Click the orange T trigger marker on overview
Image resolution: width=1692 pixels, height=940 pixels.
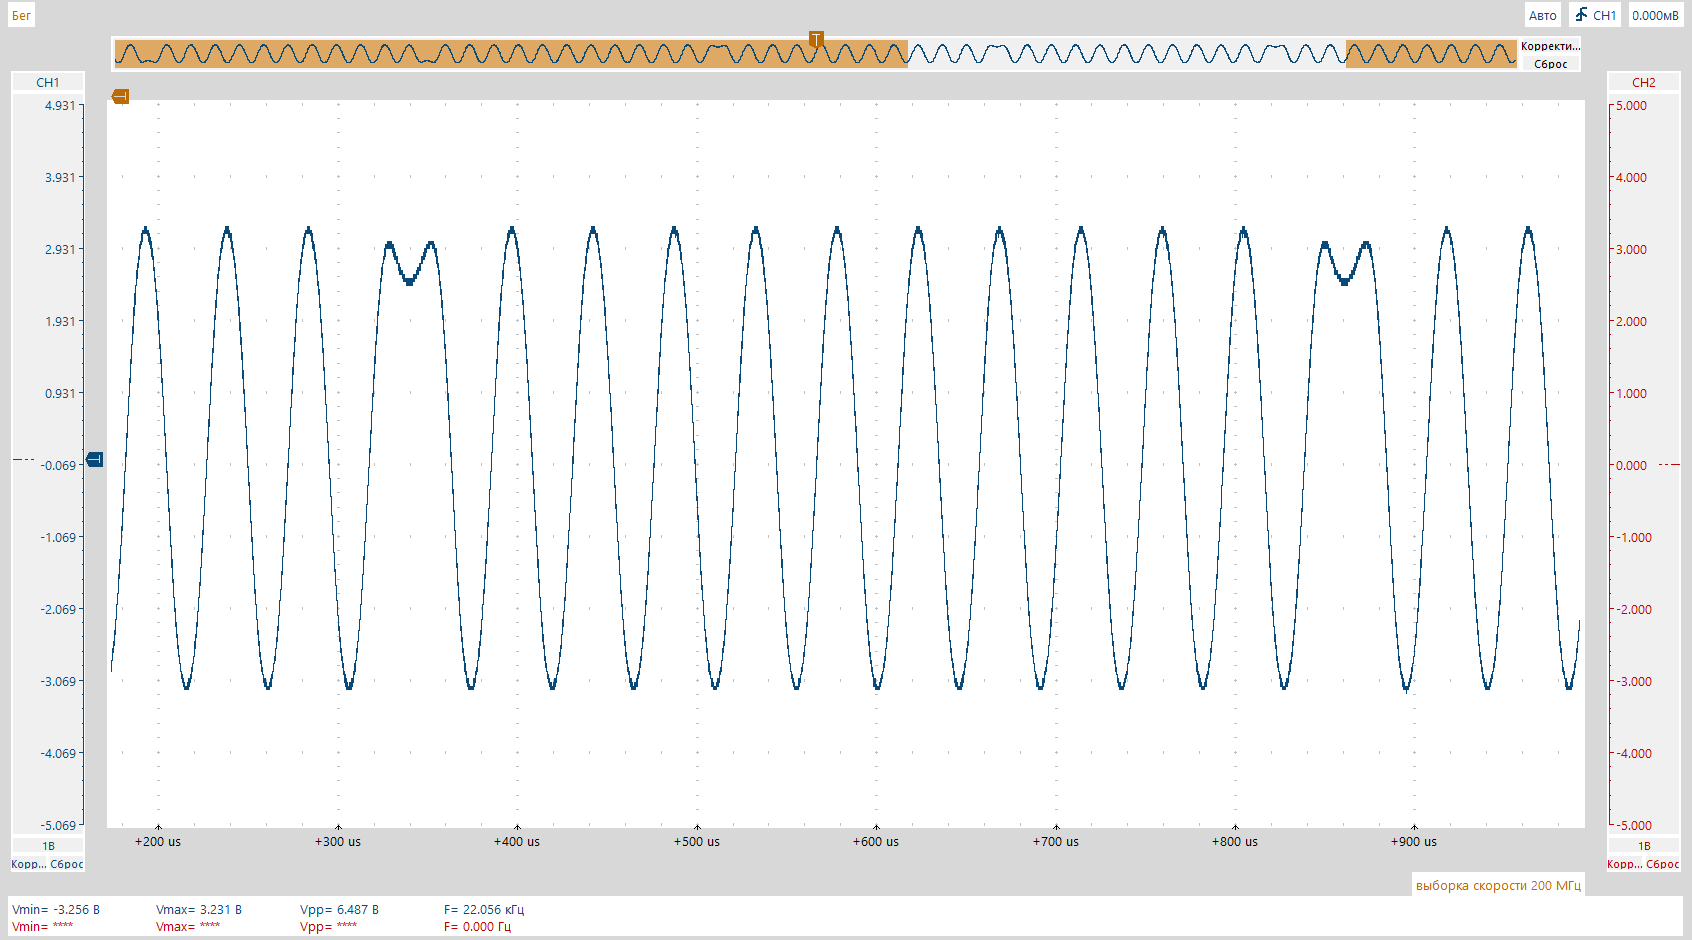816,40
